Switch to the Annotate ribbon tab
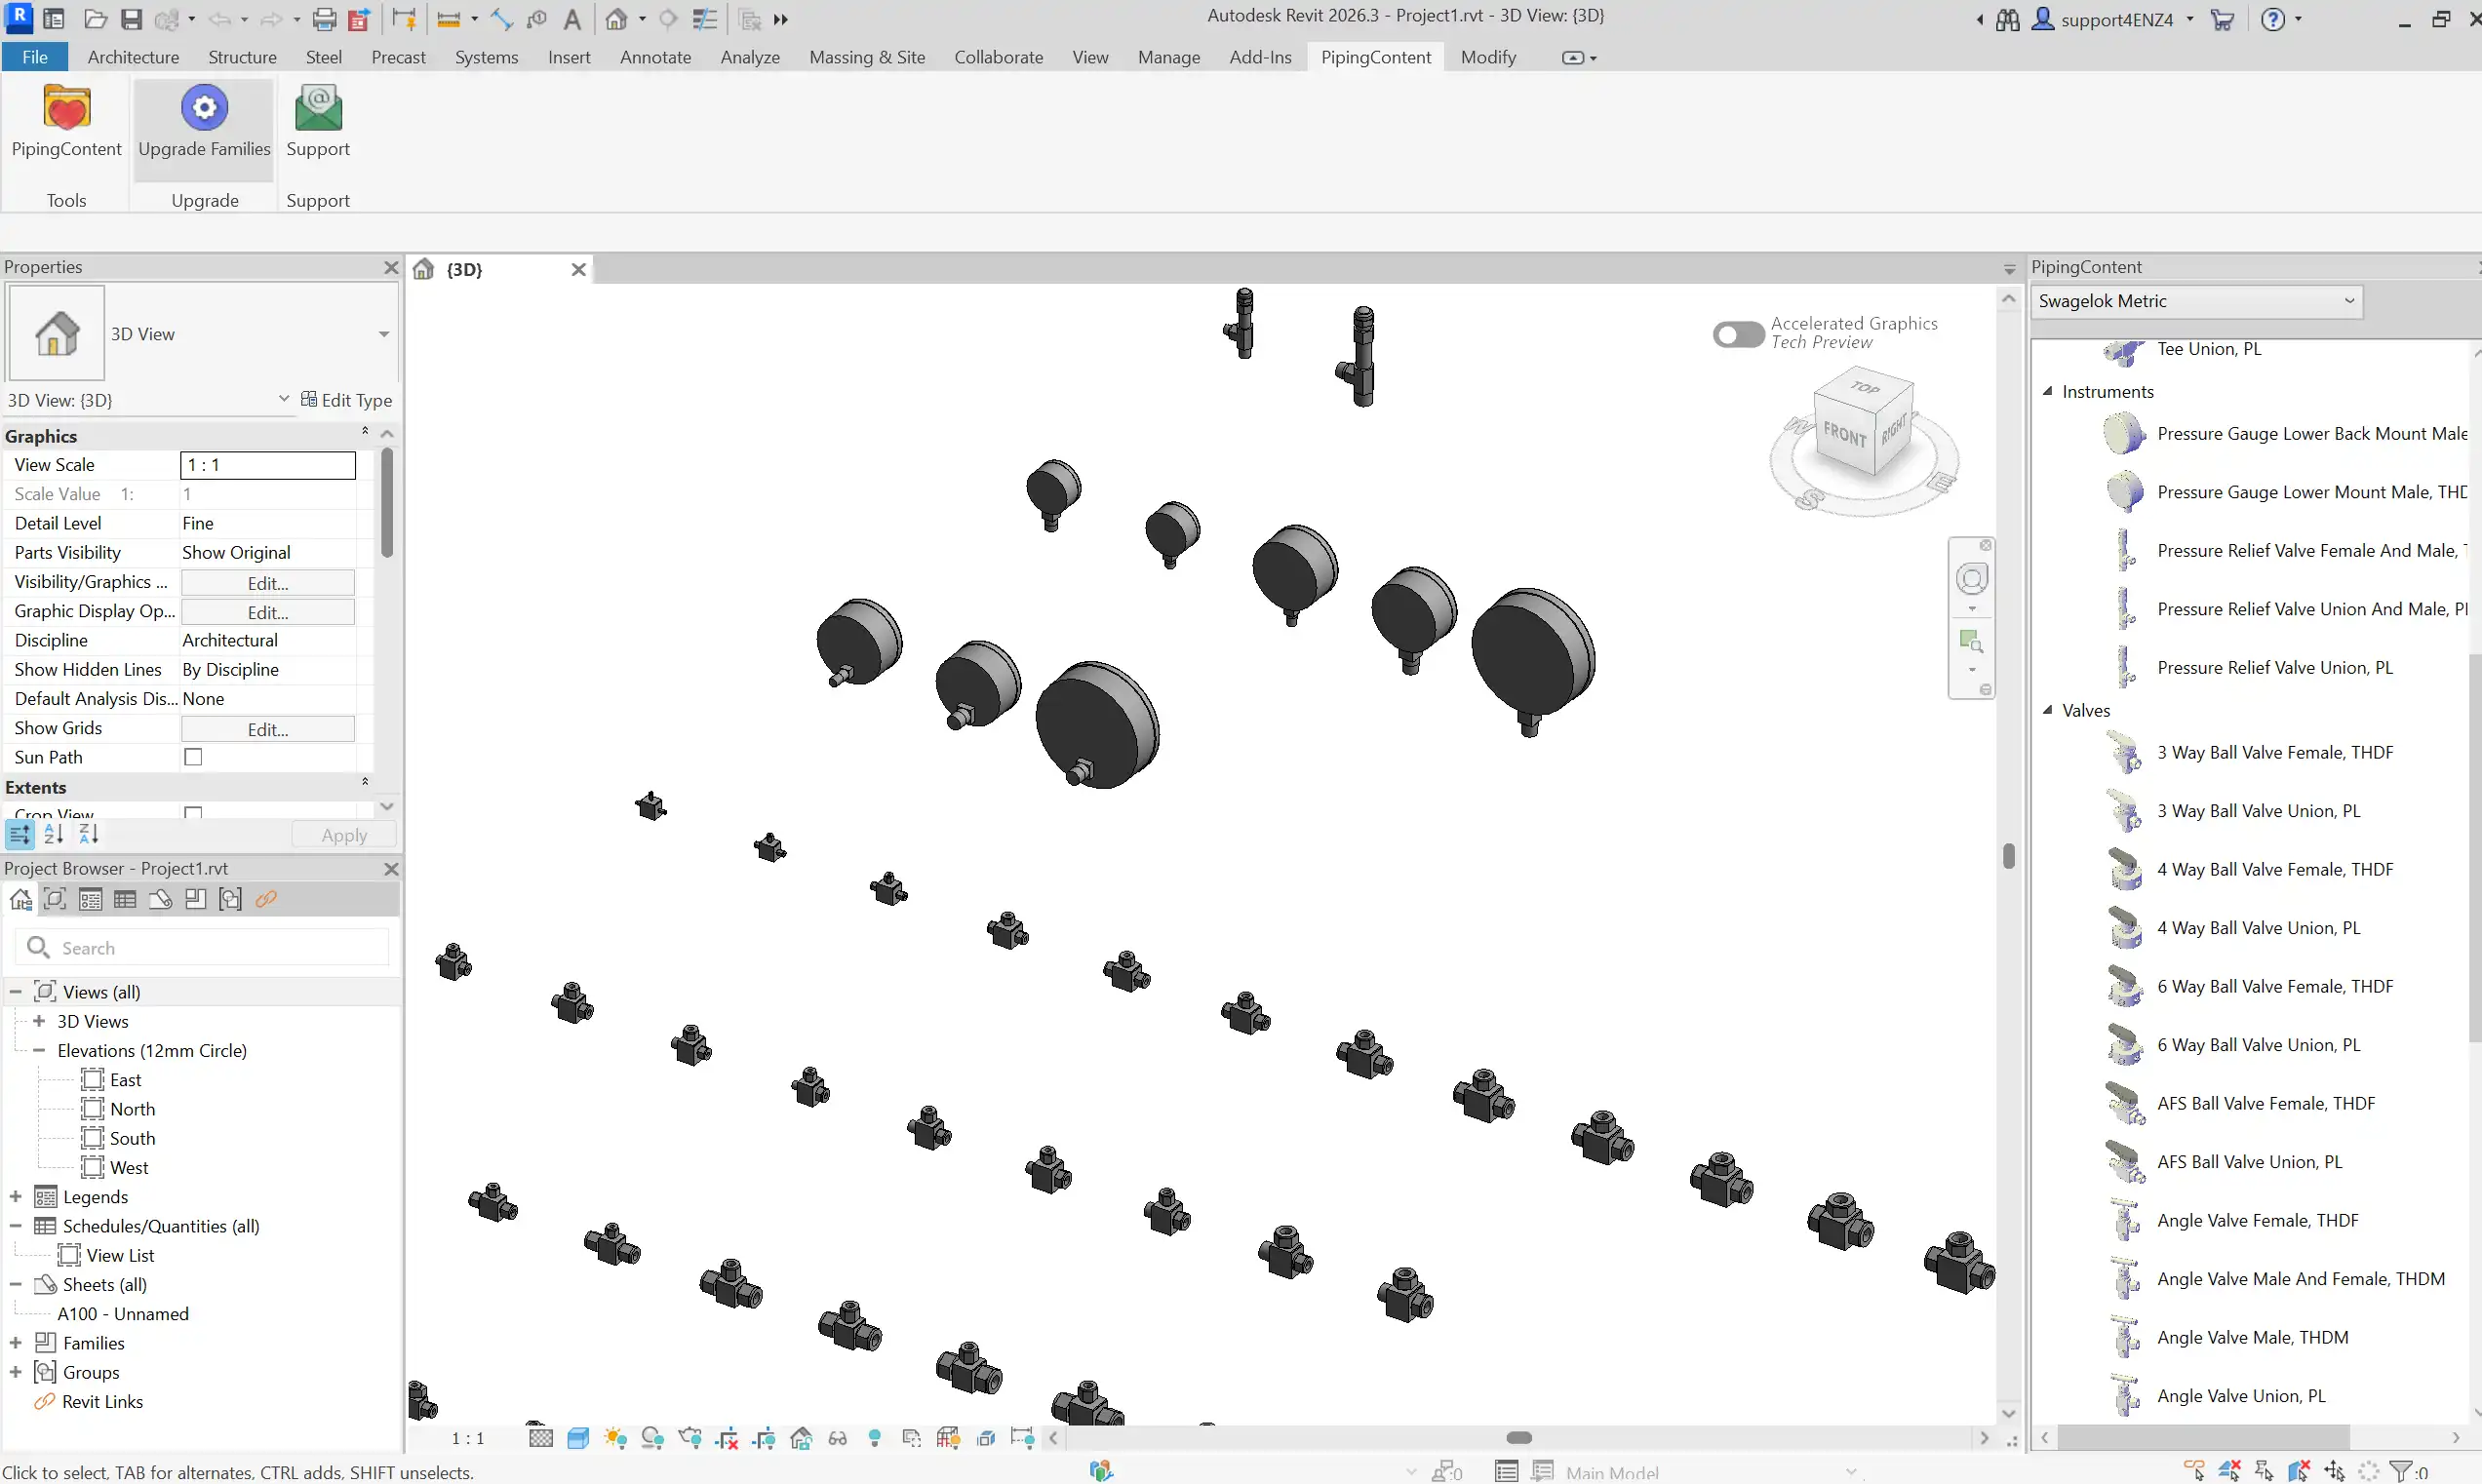 pos(655,57)
